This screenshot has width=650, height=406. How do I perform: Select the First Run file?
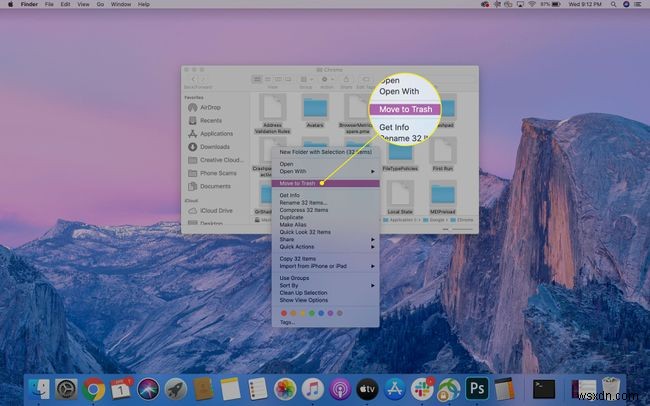[x=443, y=154]
